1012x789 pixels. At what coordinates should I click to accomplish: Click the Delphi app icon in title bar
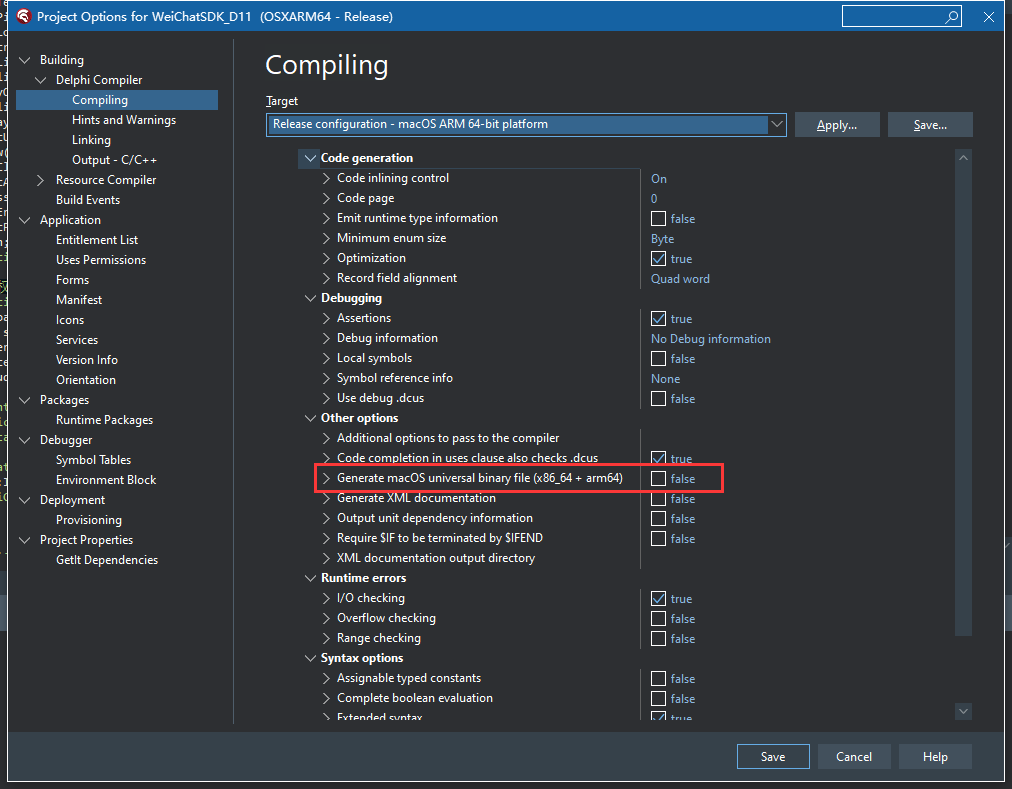23,16
